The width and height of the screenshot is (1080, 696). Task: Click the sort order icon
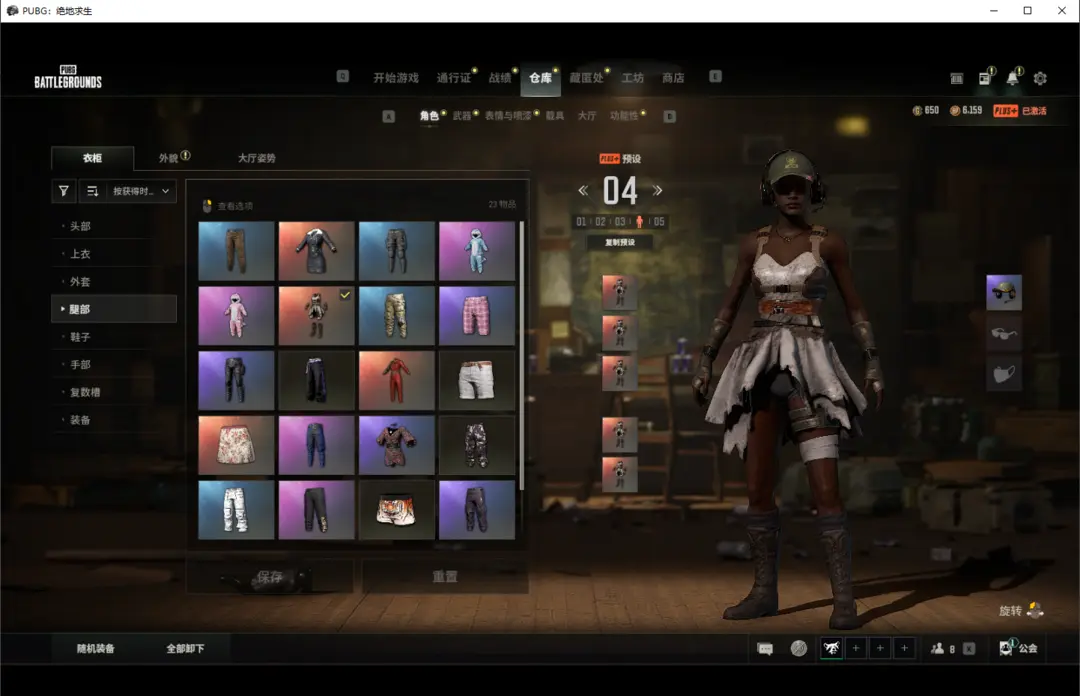[93, 192]
